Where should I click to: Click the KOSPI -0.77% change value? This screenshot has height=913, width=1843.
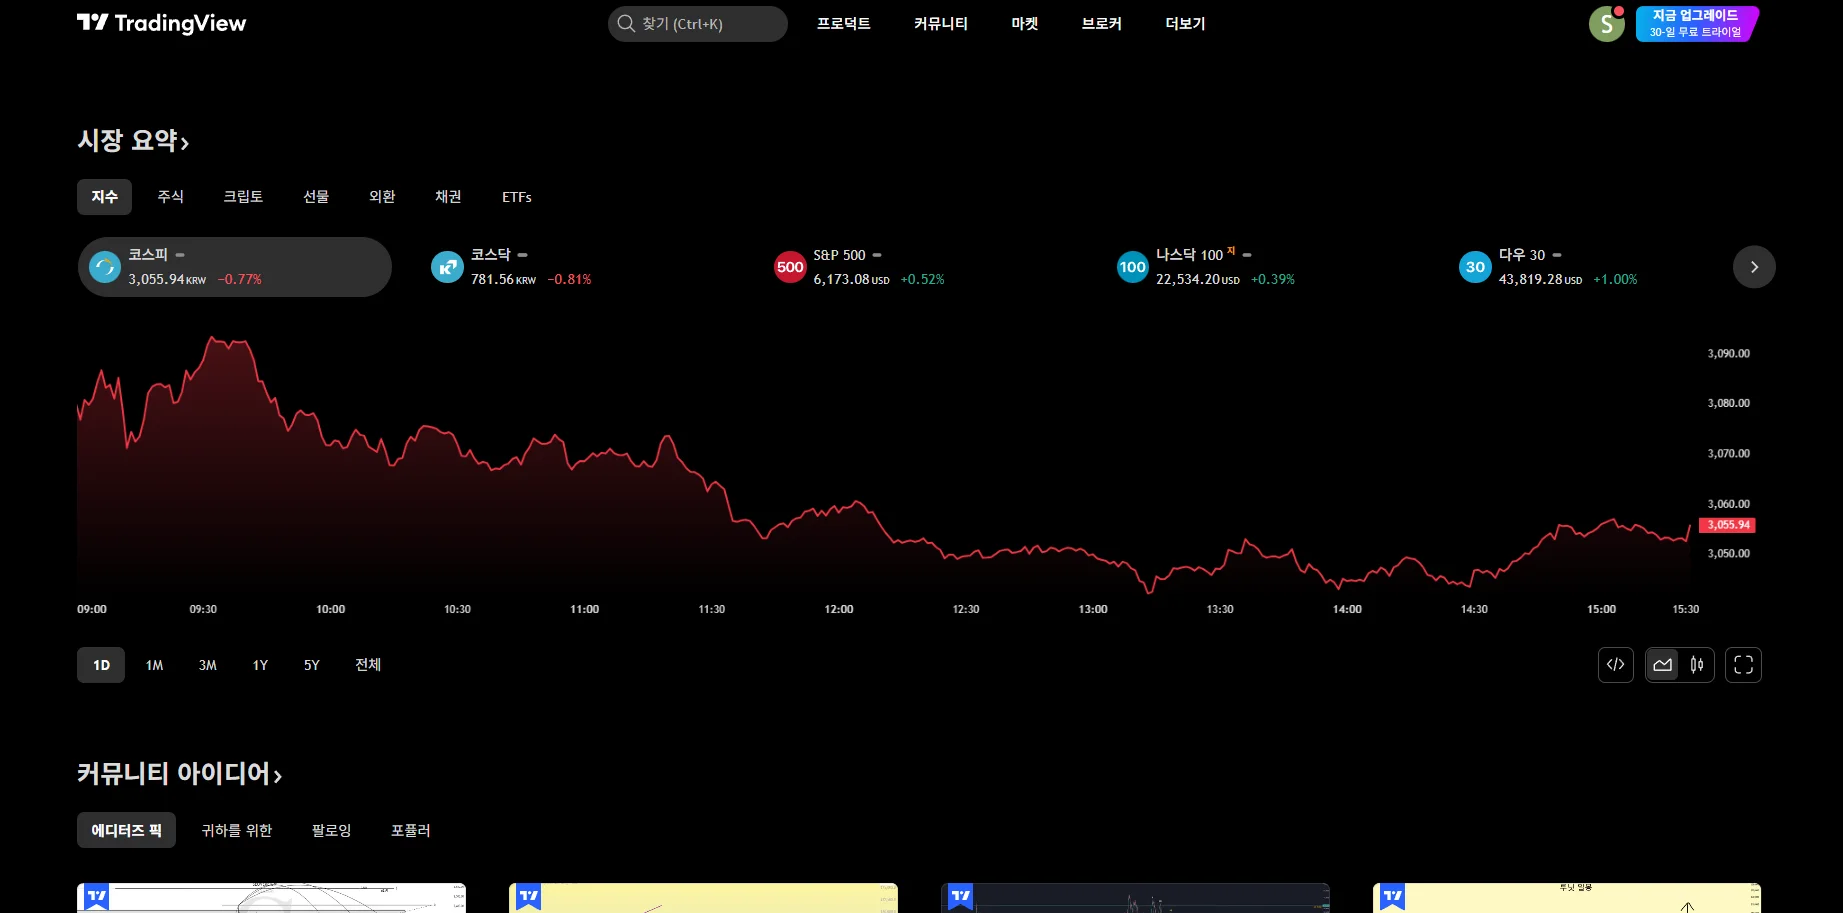tap(240, 280)
